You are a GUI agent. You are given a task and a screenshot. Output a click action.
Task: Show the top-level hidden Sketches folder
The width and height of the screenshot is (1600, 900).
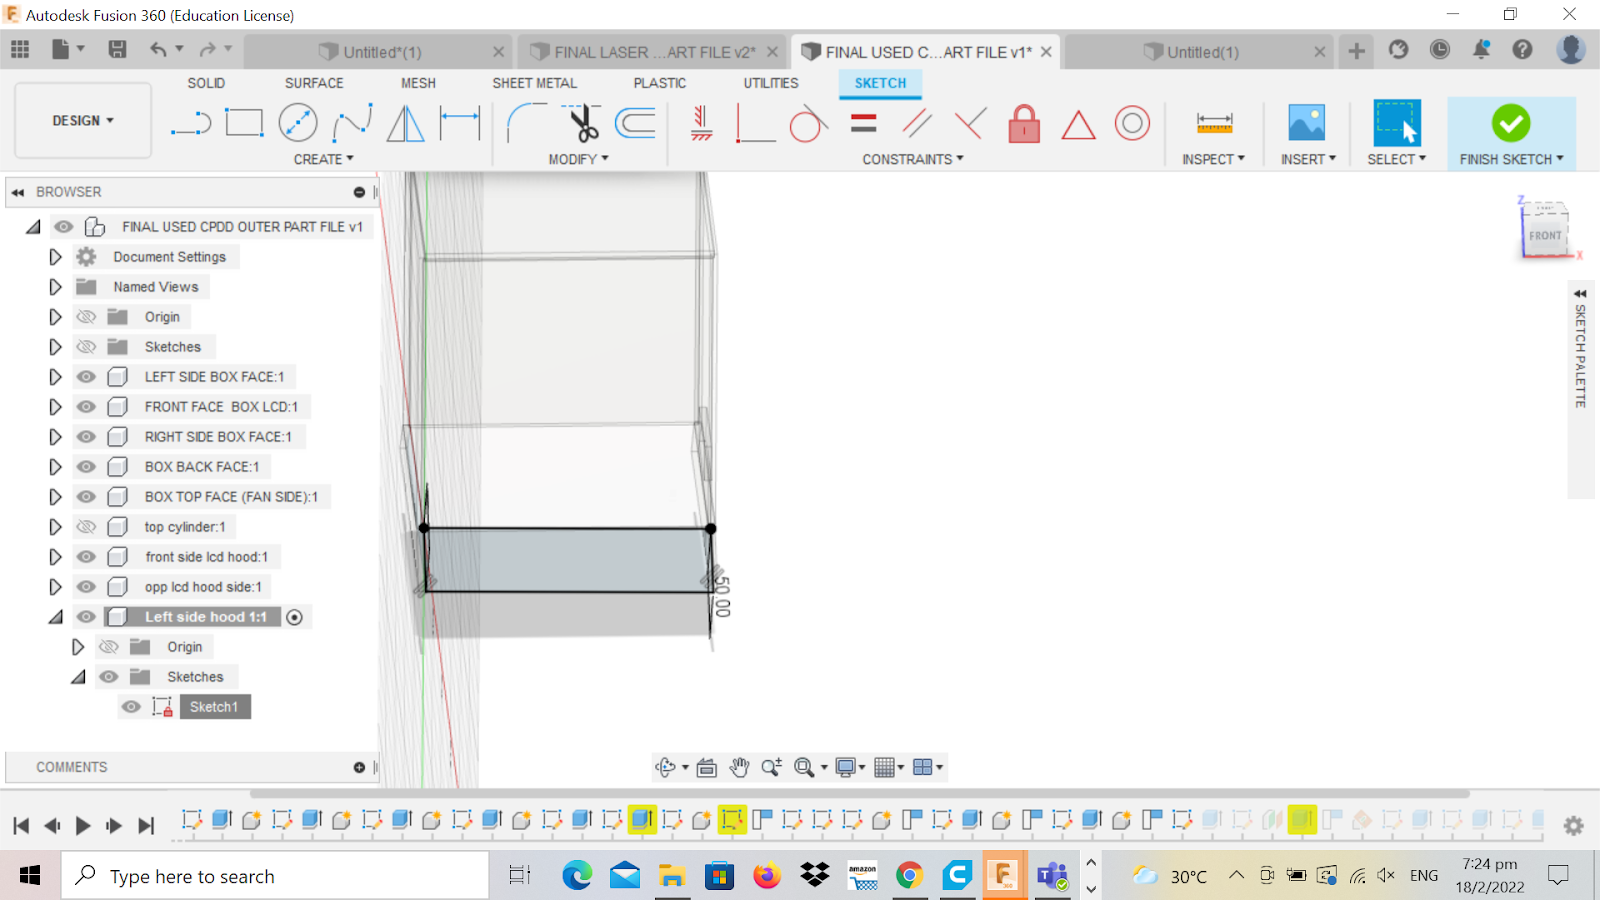click(x=87, y=347)
